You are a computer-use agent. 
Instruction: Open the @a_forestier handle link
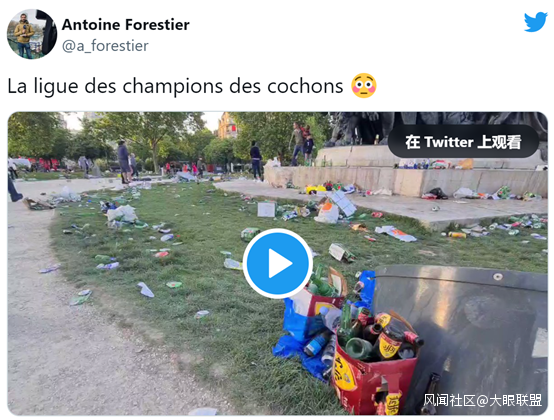(105, 46)
